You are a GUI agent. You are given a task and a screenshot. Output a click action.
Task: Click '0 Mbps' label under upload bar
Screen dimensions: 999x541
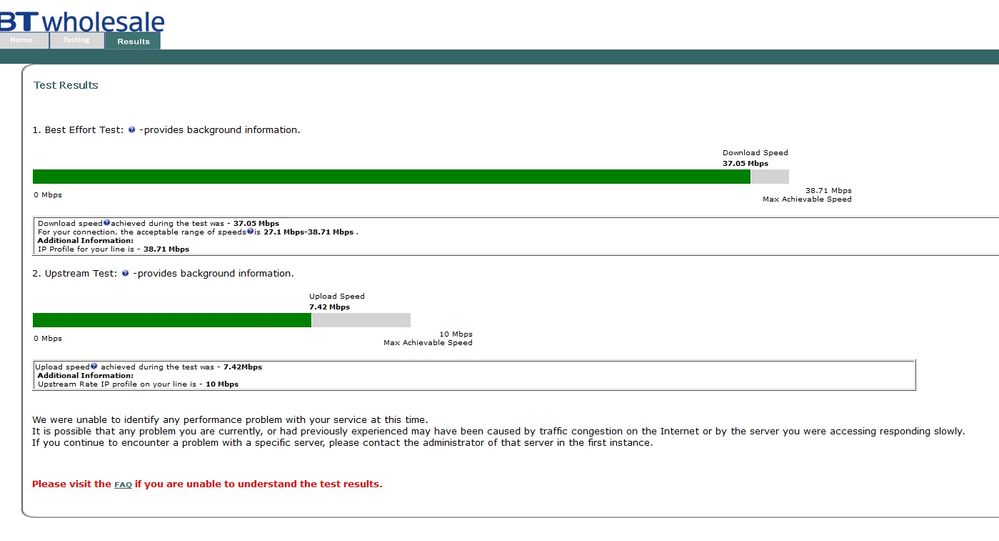coord(48,338)
